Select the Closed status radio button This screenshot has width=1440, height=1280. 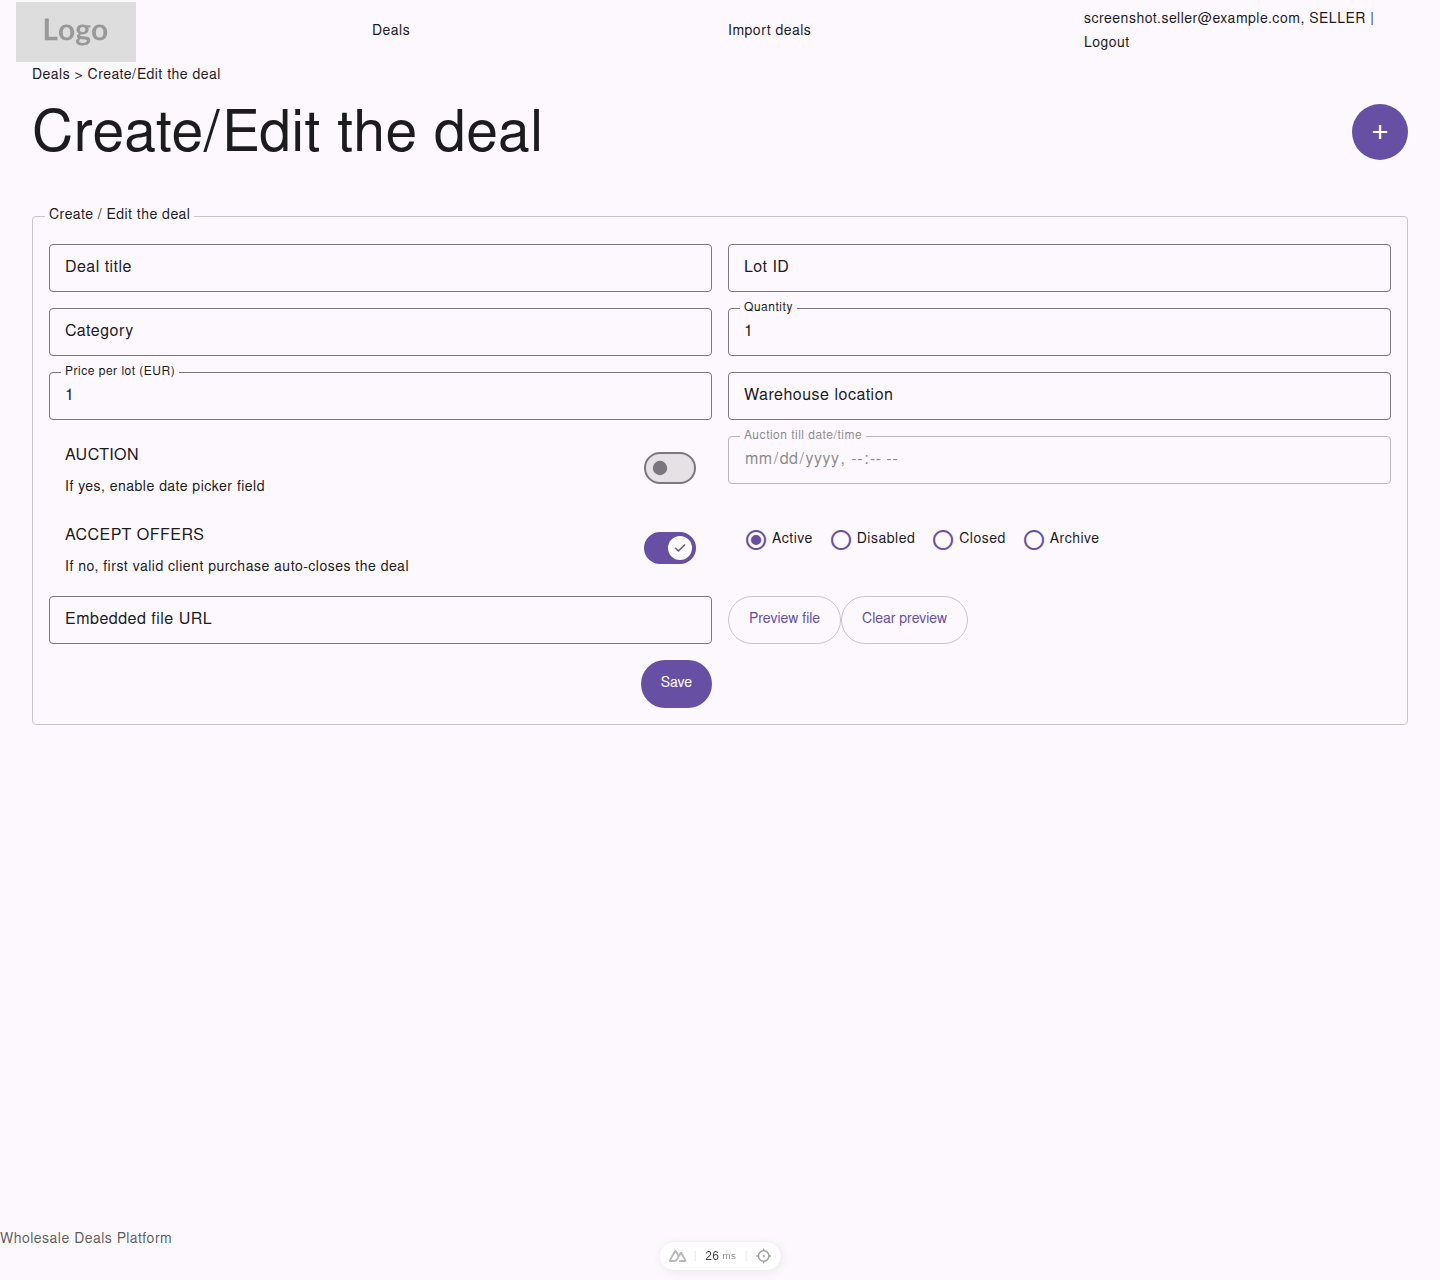(x=943, y=539)
